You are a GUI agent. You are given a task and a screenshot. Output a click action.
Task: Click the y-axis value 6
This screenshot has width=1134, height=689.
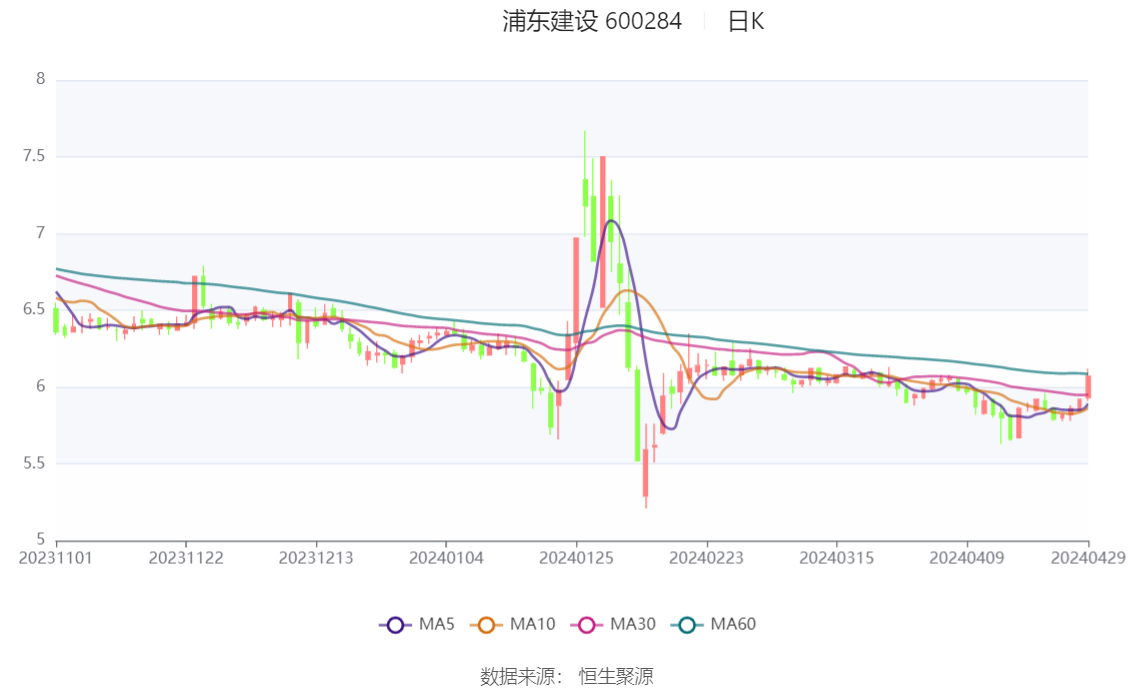click(40, 386)
